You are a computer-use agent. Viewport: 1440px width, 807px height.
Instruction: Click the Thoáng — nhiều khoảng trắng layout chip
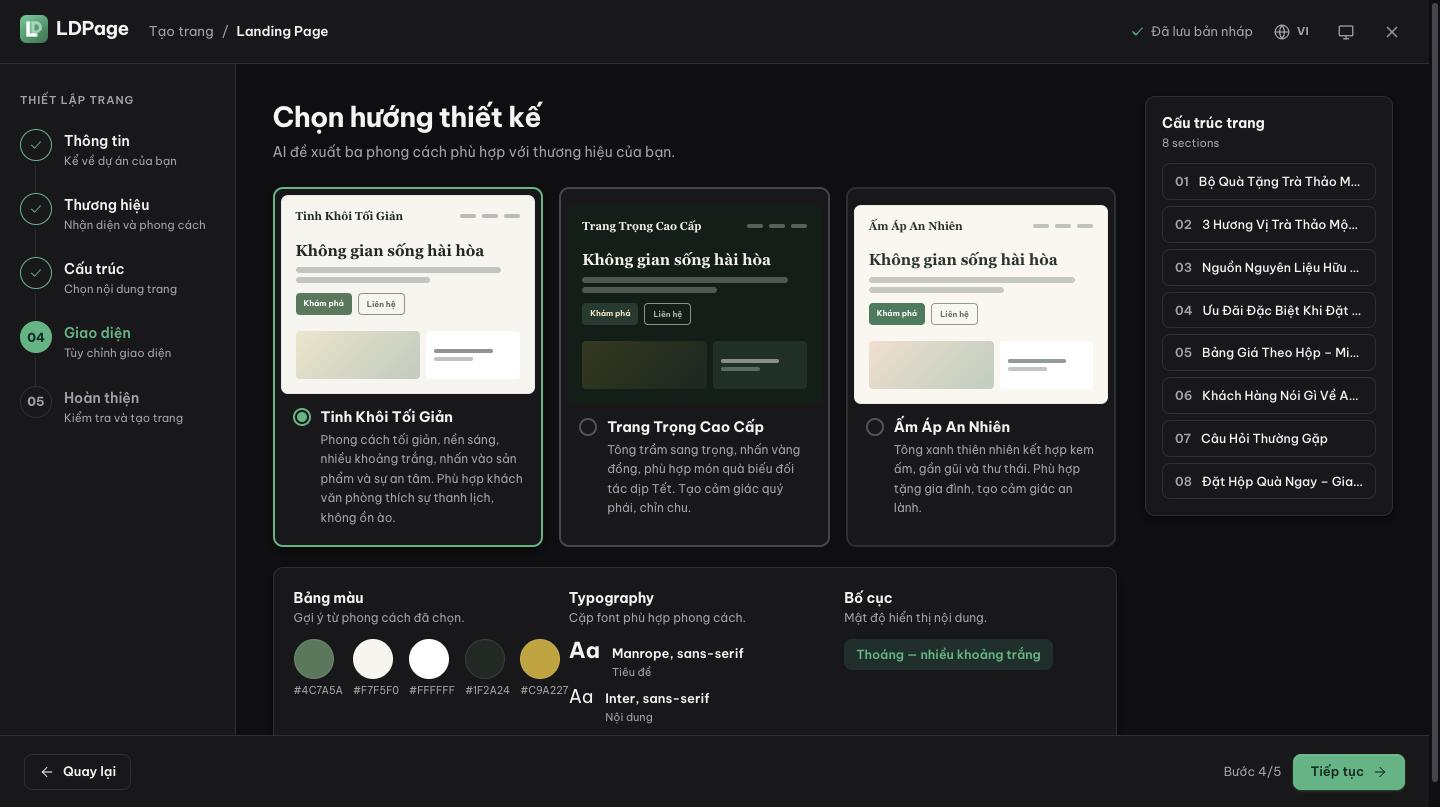click(x=948, y=655)
